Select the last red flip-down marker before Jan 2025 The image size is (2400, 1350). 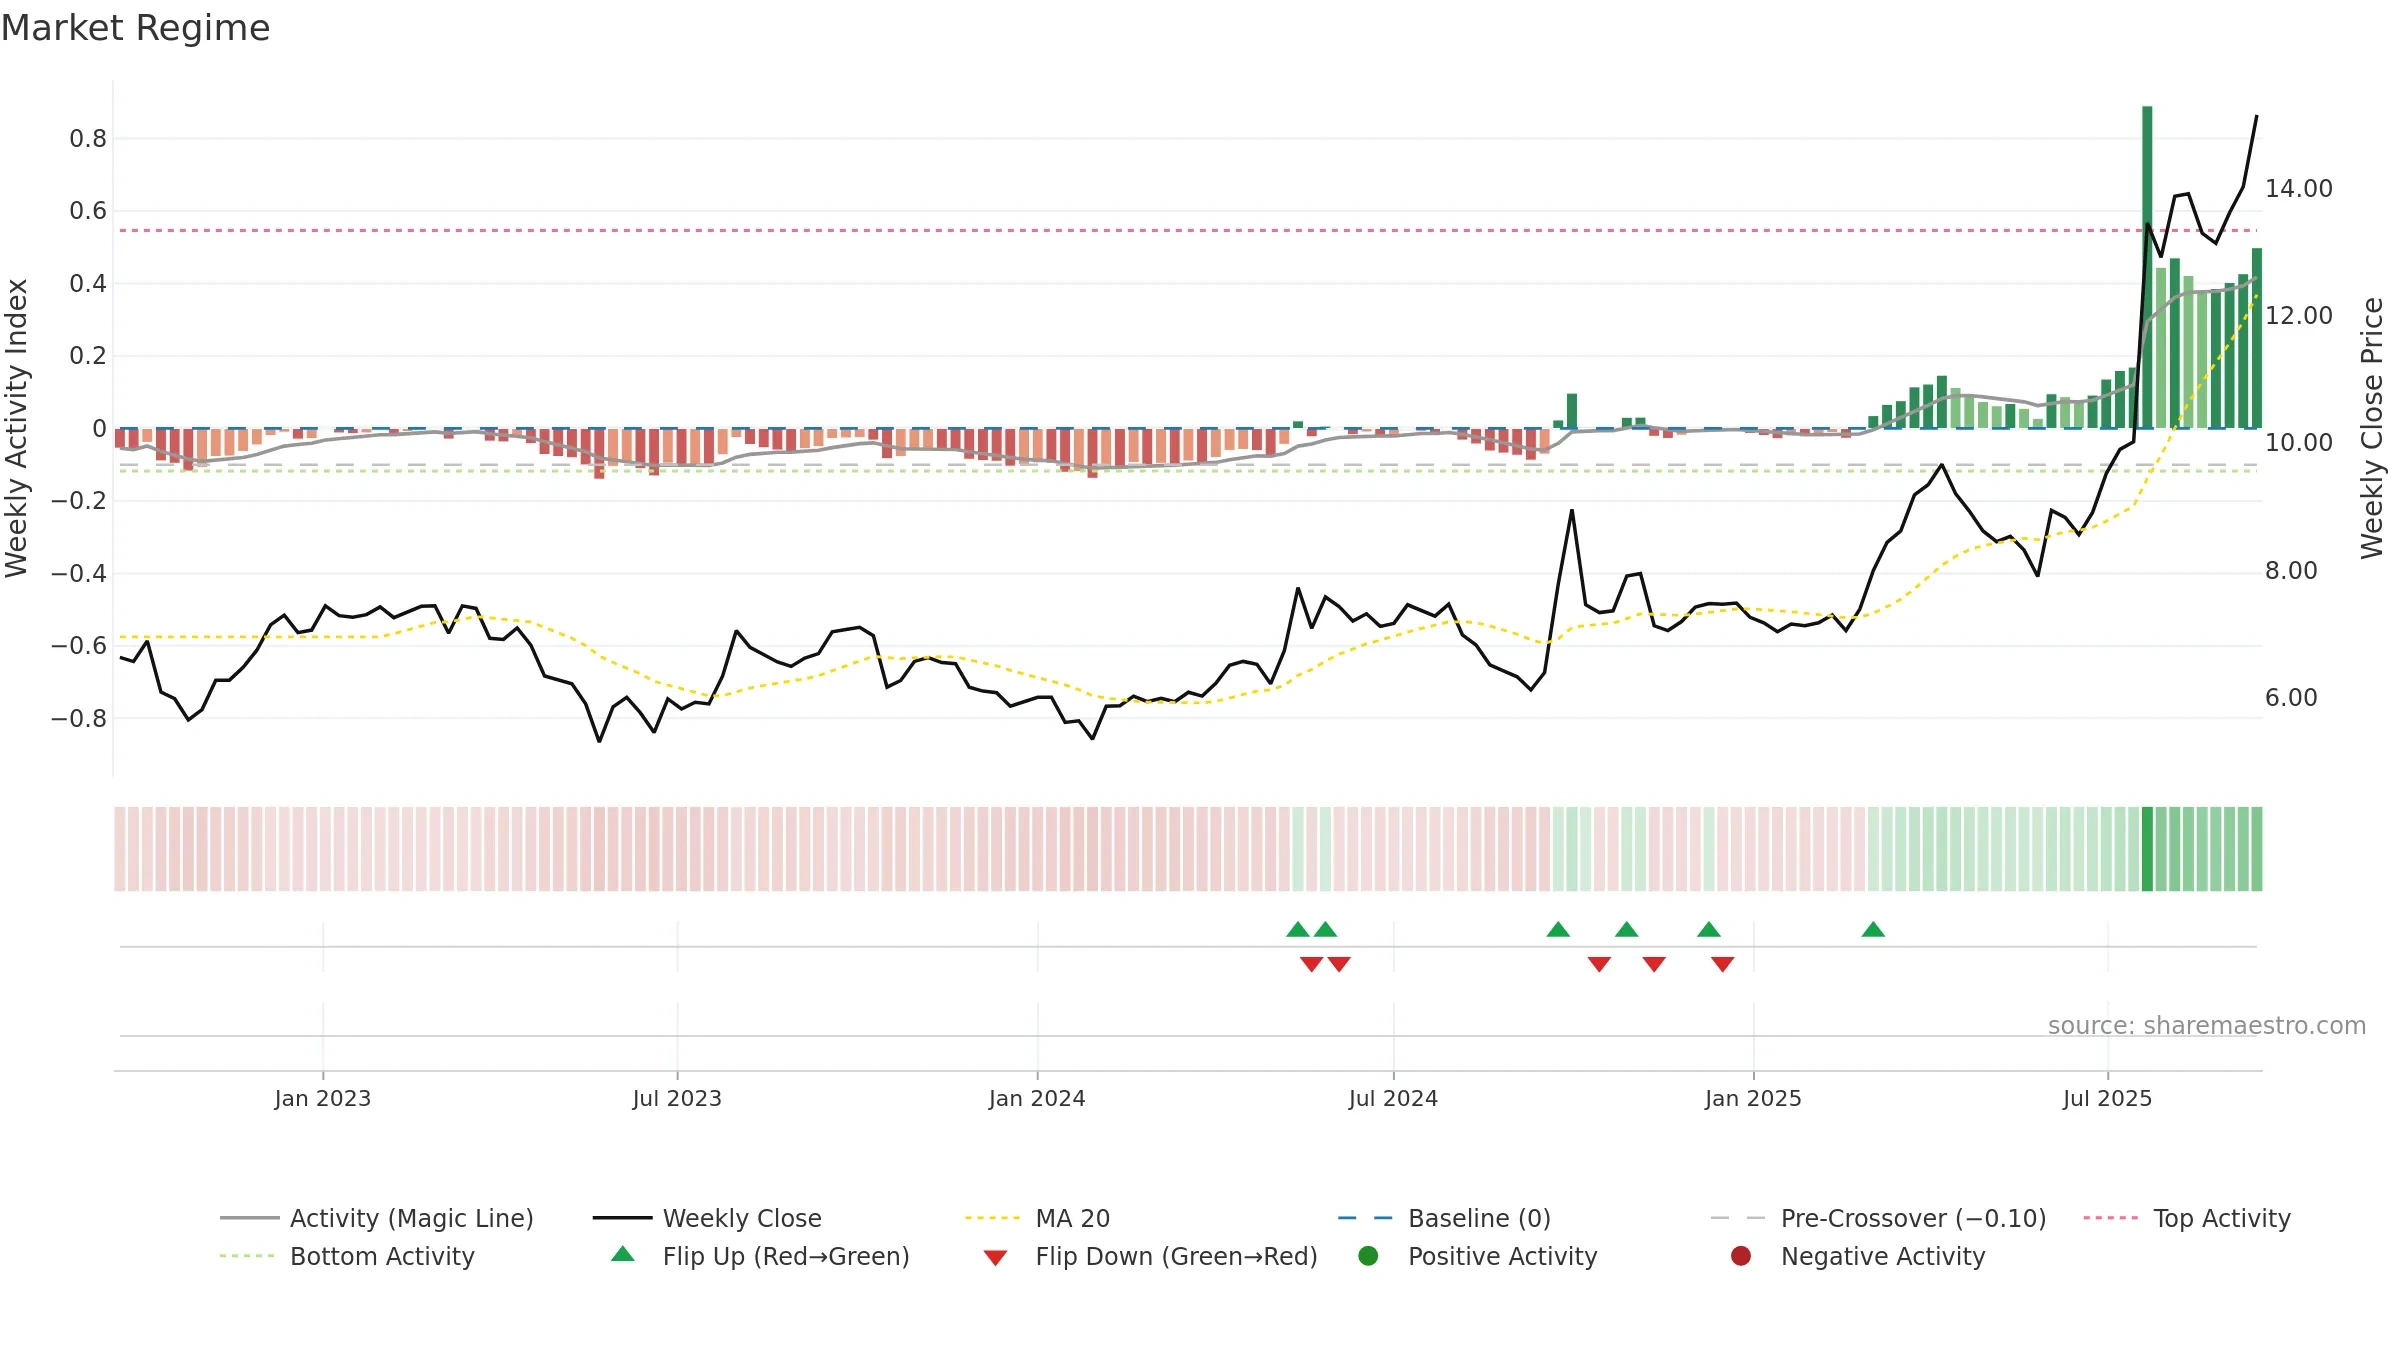[x=1722, y=964]
